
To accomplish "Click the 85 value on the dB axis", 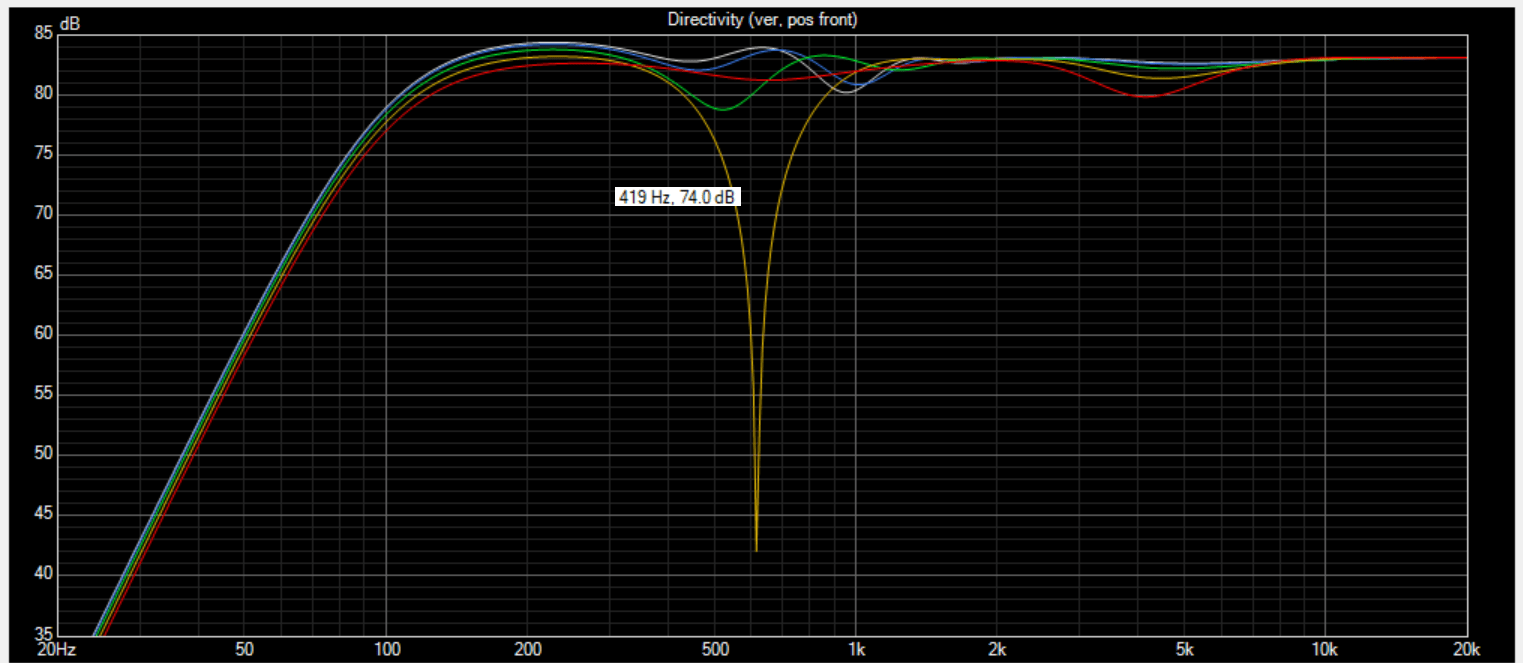I will pos(45,33).
